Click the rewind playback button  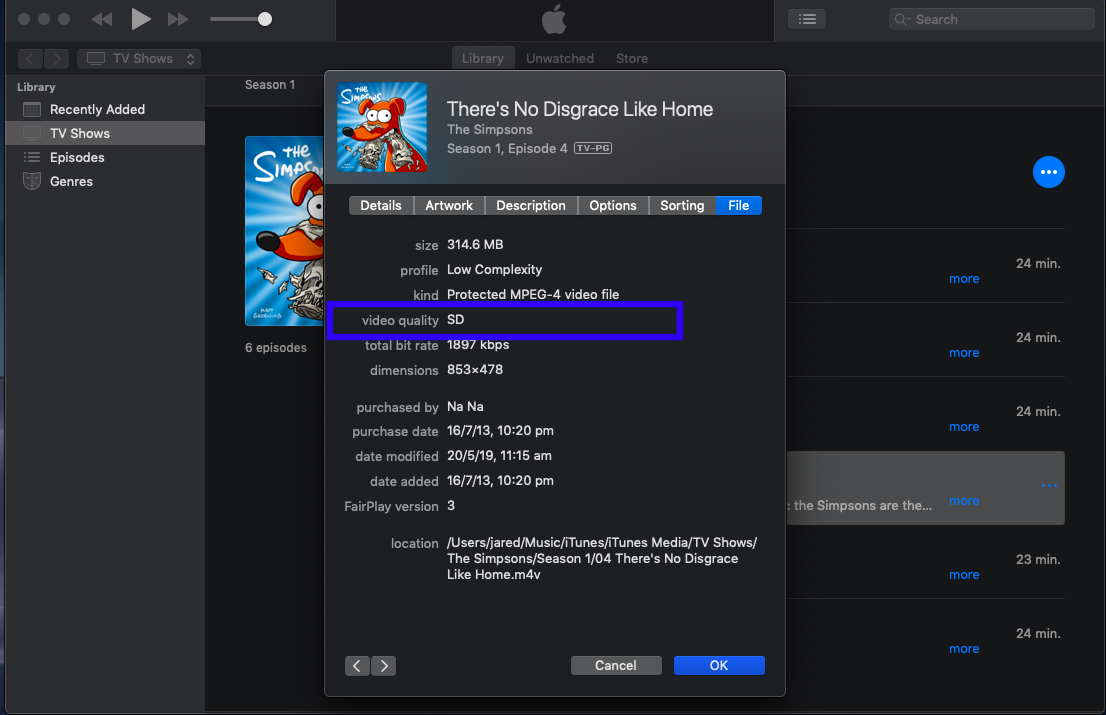point(102,19)
